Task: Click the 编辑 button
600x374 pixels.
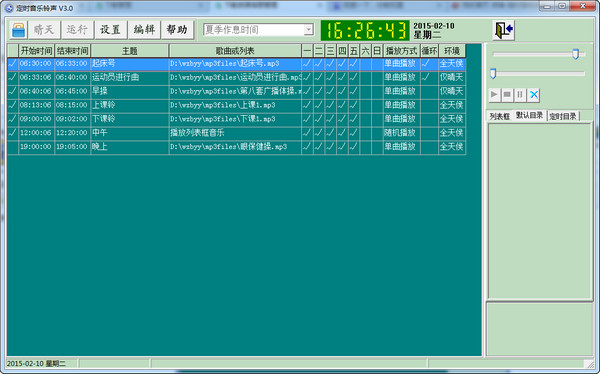Action: click(x=144, y=30)
